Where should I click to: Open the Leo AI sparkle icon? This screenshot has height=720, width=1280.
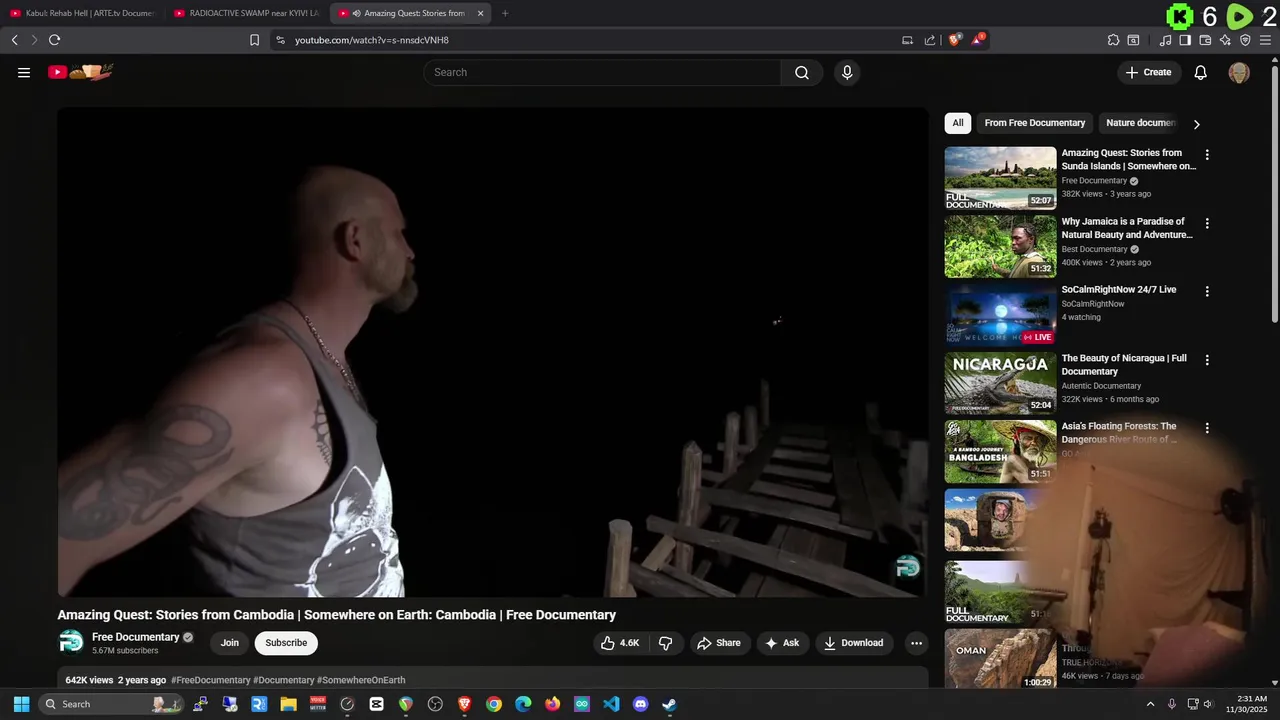click(1225, 40)
